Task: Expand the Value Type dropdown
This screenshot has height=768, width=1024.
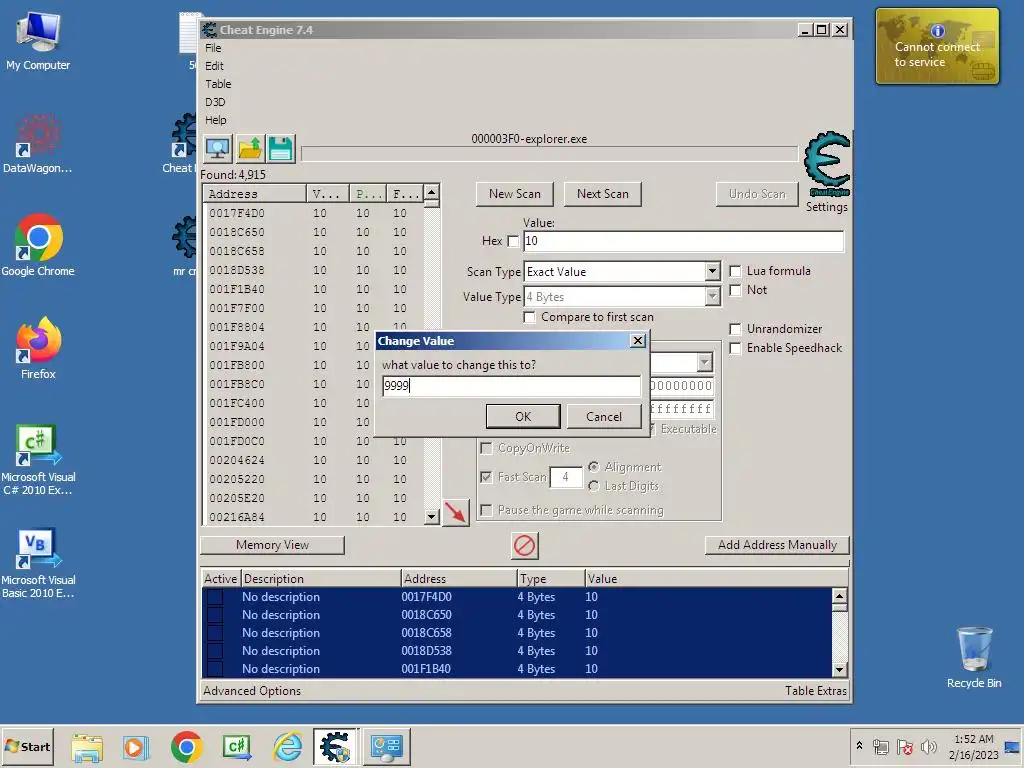Action: click(x=712, y=296)
